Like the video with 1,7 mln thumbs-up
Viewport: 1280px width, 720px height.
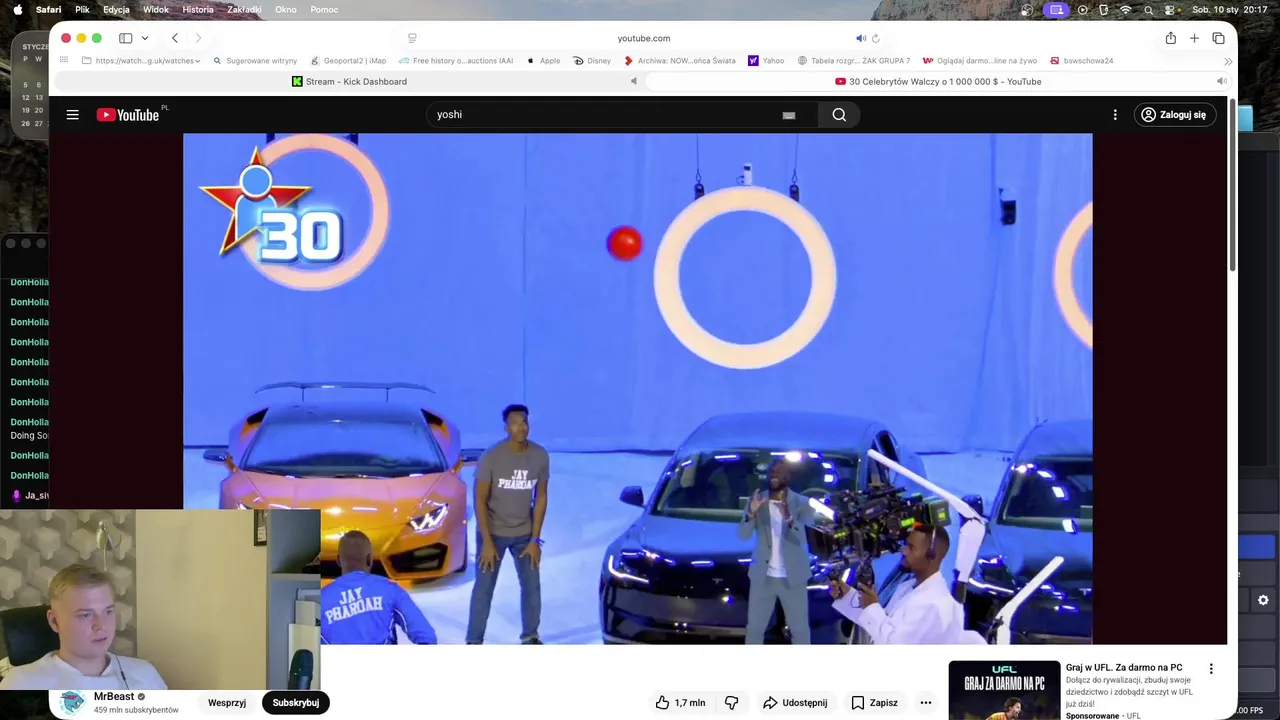pos(680,703)
